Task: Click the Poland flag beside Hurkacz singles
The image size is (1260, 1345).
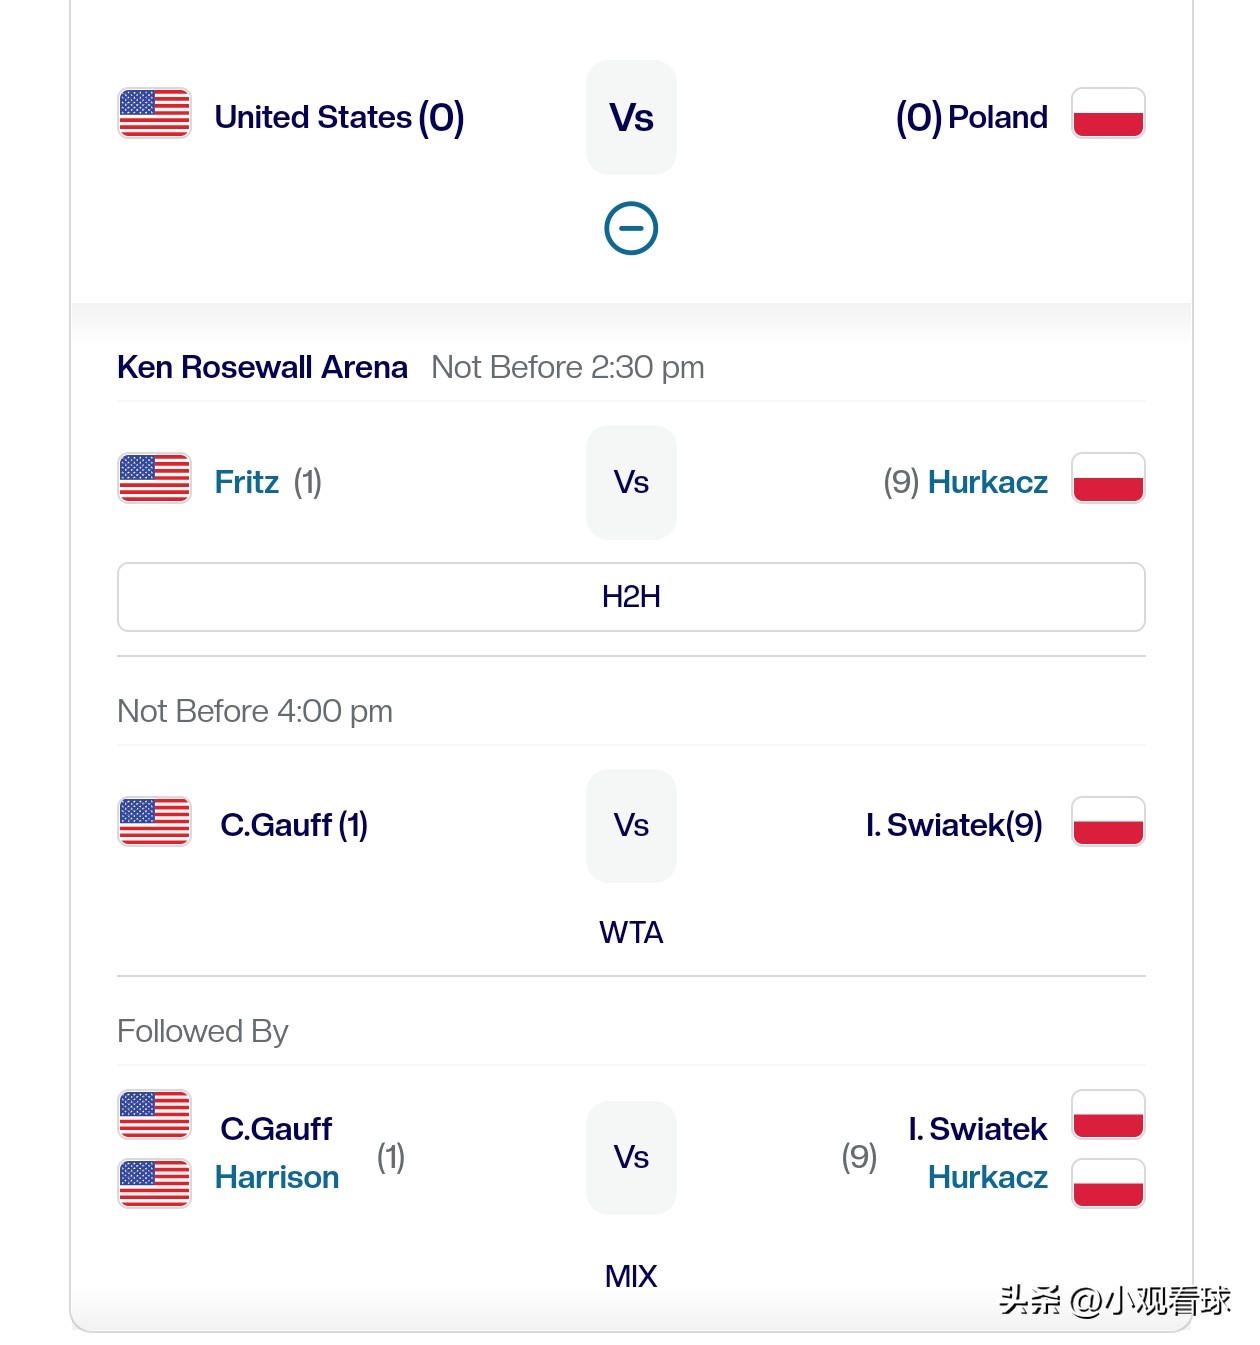Action: point(1108,478)
